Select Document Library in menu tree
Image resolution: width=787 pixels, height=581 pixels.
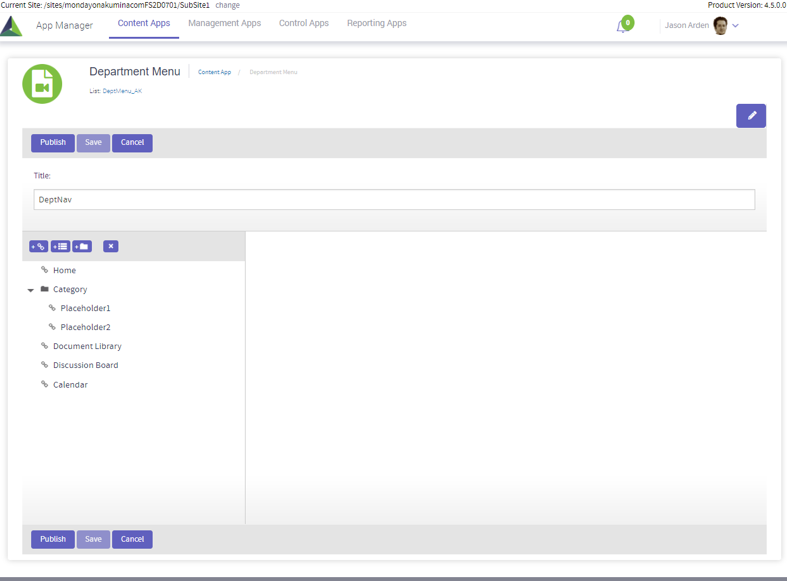(x=87, y=346)
